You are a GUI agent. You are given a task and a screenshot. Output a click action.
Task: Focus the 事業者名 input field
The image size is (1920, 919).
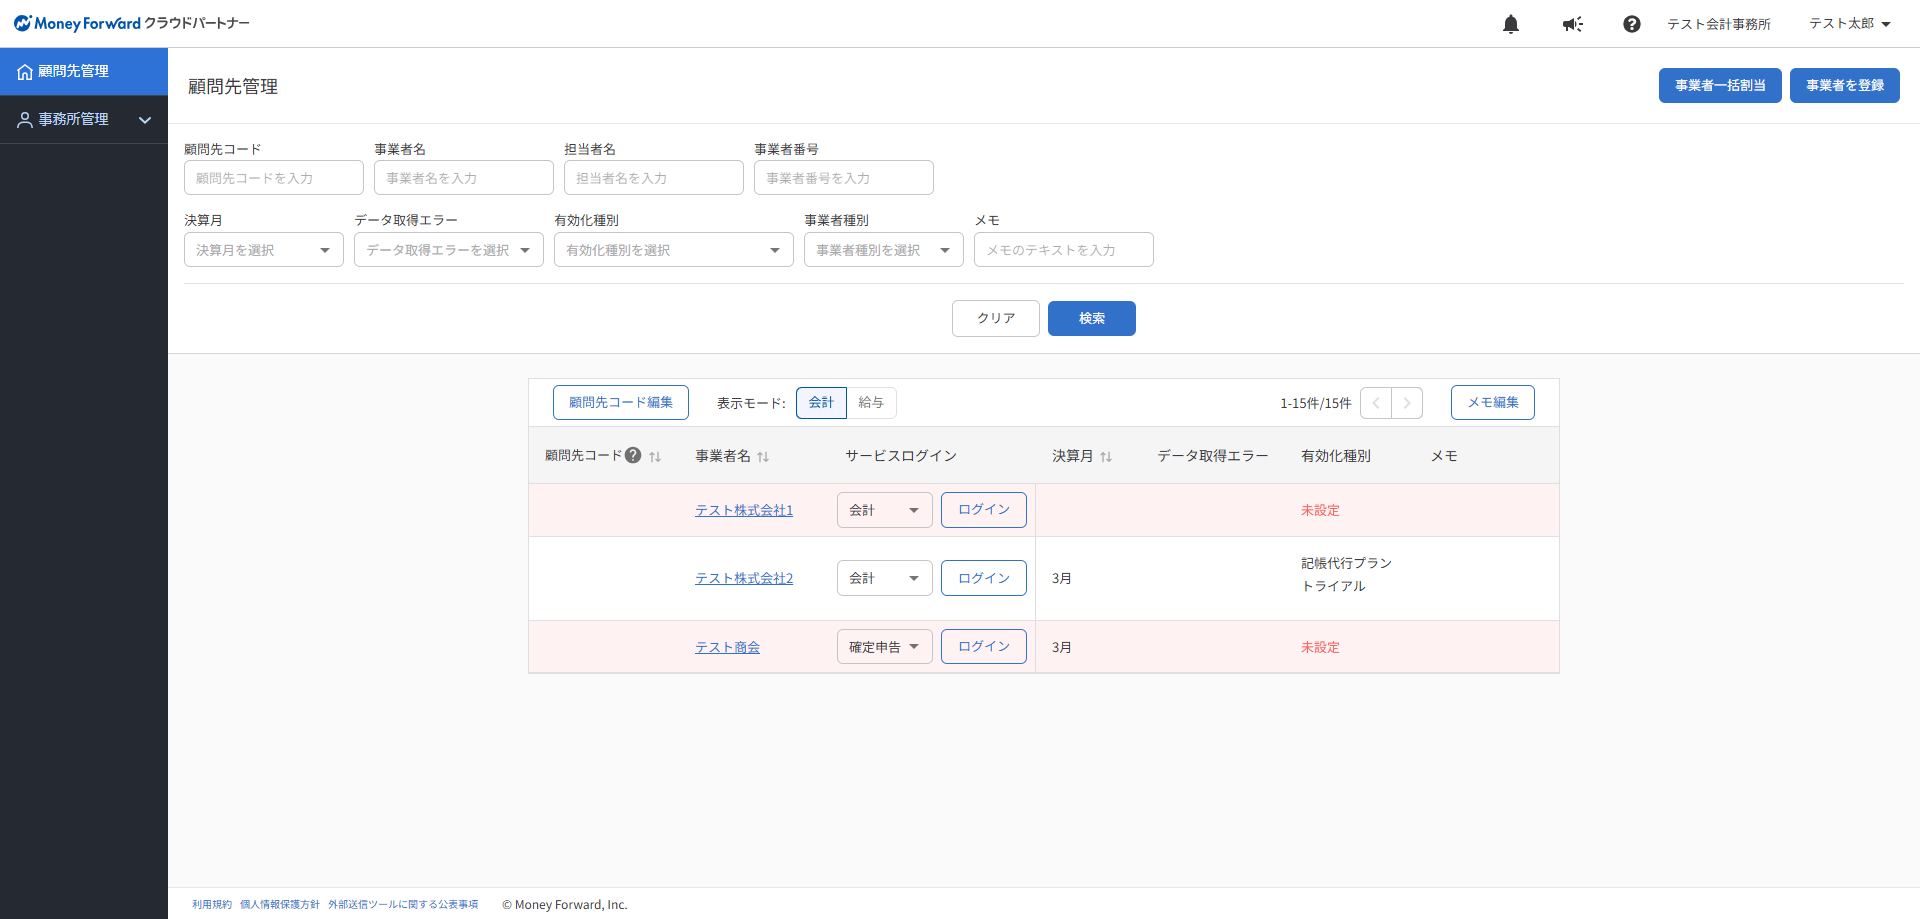pyautogui.click(x=464, y=178)
